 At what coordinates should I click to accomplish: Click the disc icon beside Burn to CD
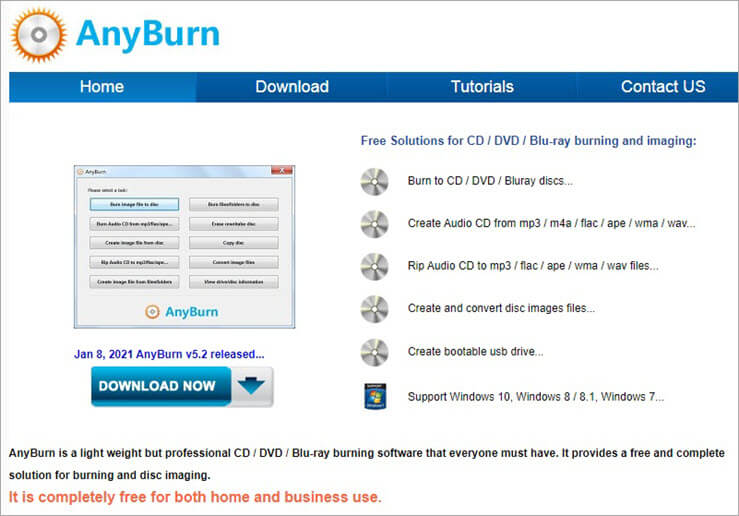tap(375, 181)
